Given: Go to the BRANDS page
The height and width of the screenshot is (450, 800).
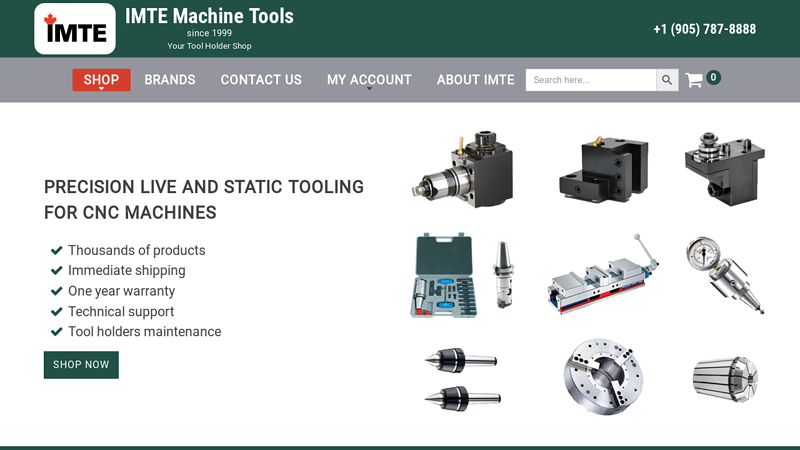Looking at the screenshot, I should point(170,80).
